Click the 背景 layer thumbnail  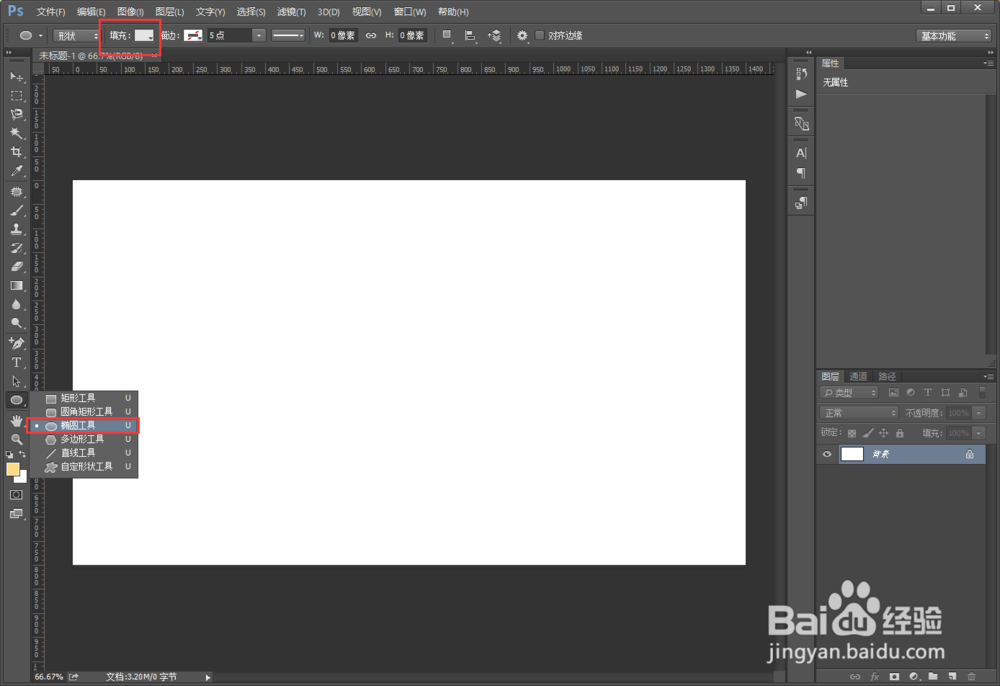[x=852, y=454]
